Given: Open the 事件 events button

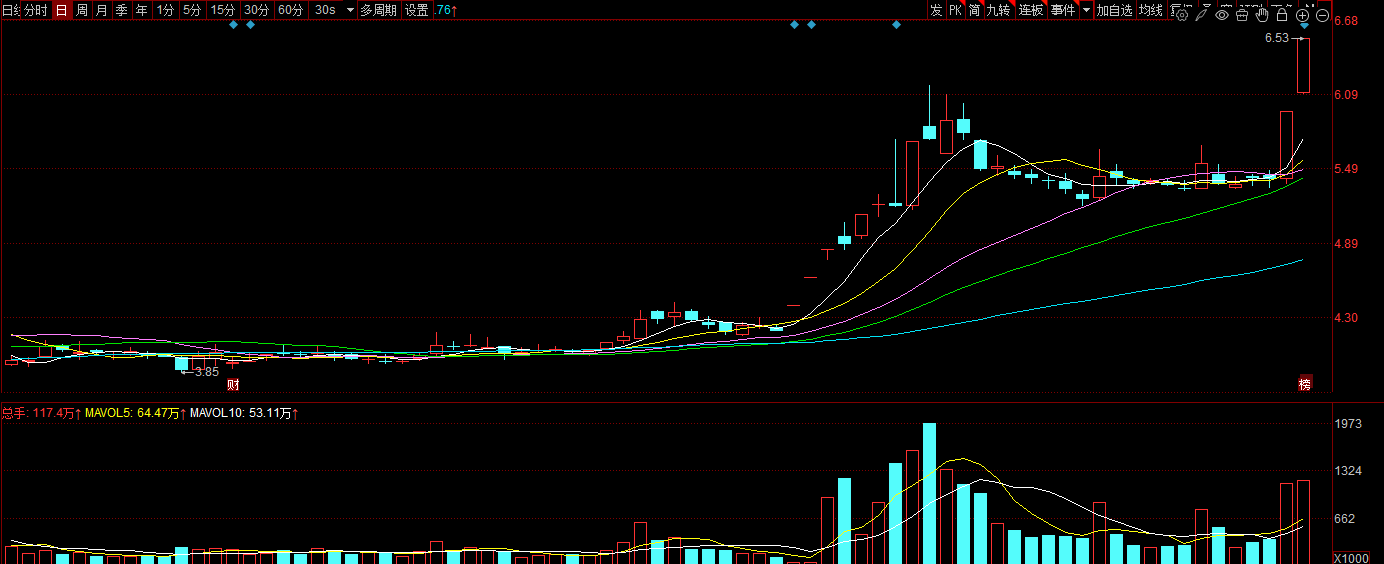Looking at the screenshot, I should tap(1063, 10).
